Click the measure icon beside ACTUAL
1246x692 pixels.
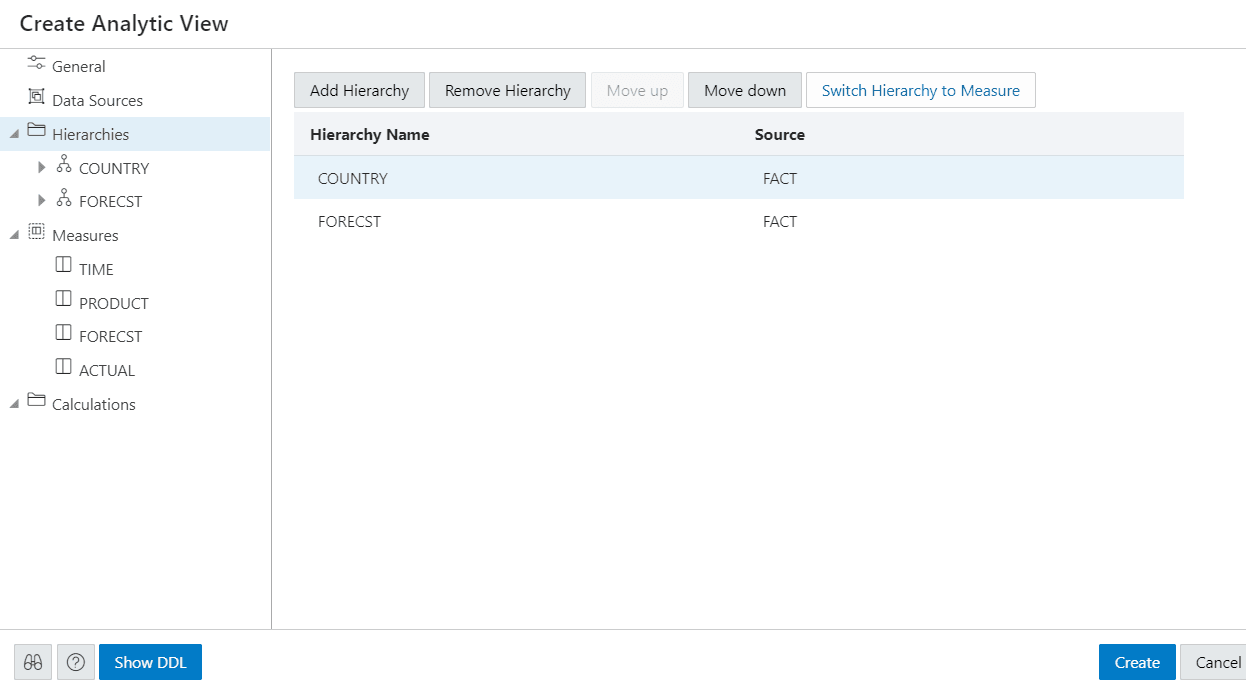(63, 365)
